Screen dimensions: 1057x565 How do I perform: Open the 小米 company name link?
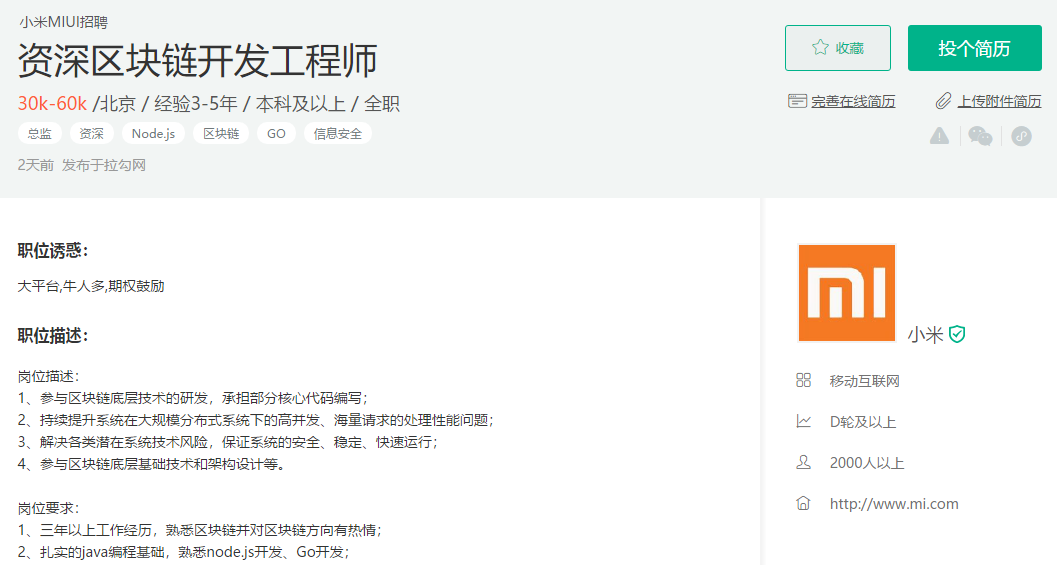[x=925, y=334]
